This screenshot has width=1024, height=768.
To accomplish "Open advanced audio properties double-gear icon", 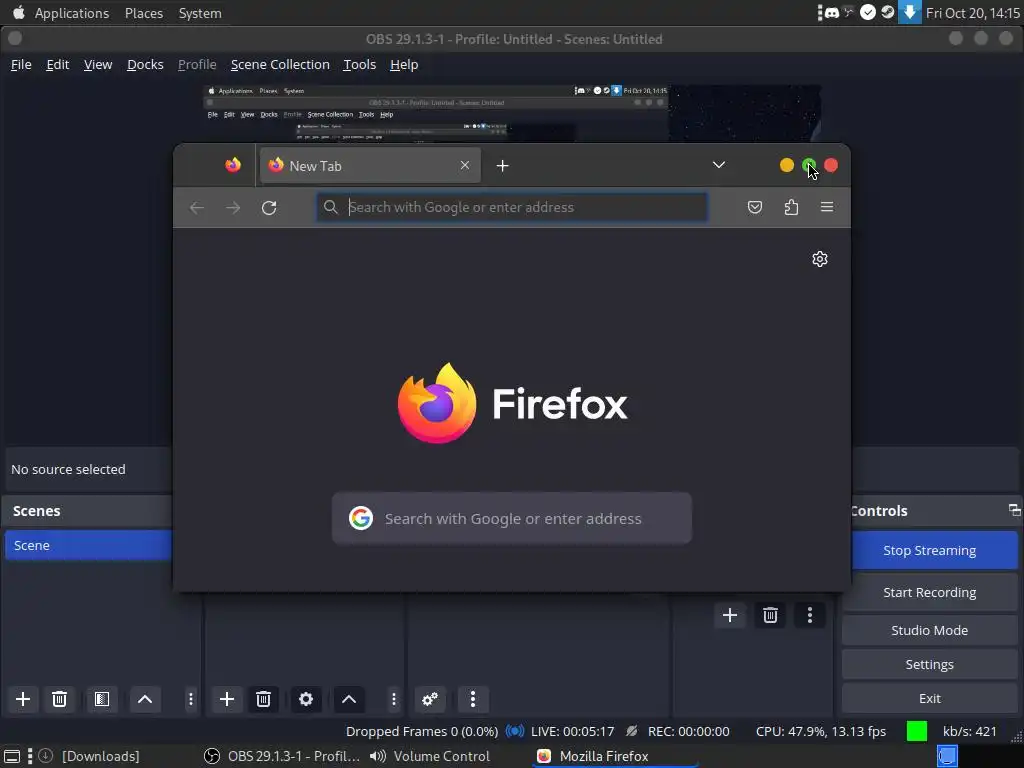I will (x=430, y=699).
